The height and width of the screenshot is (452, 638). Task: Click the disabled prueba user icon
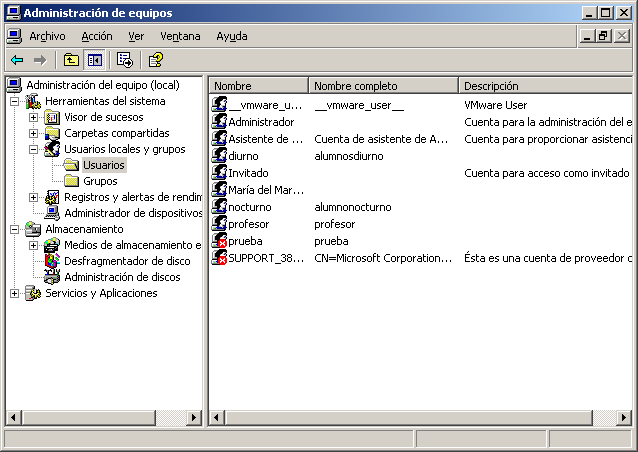tap(220, 241)
